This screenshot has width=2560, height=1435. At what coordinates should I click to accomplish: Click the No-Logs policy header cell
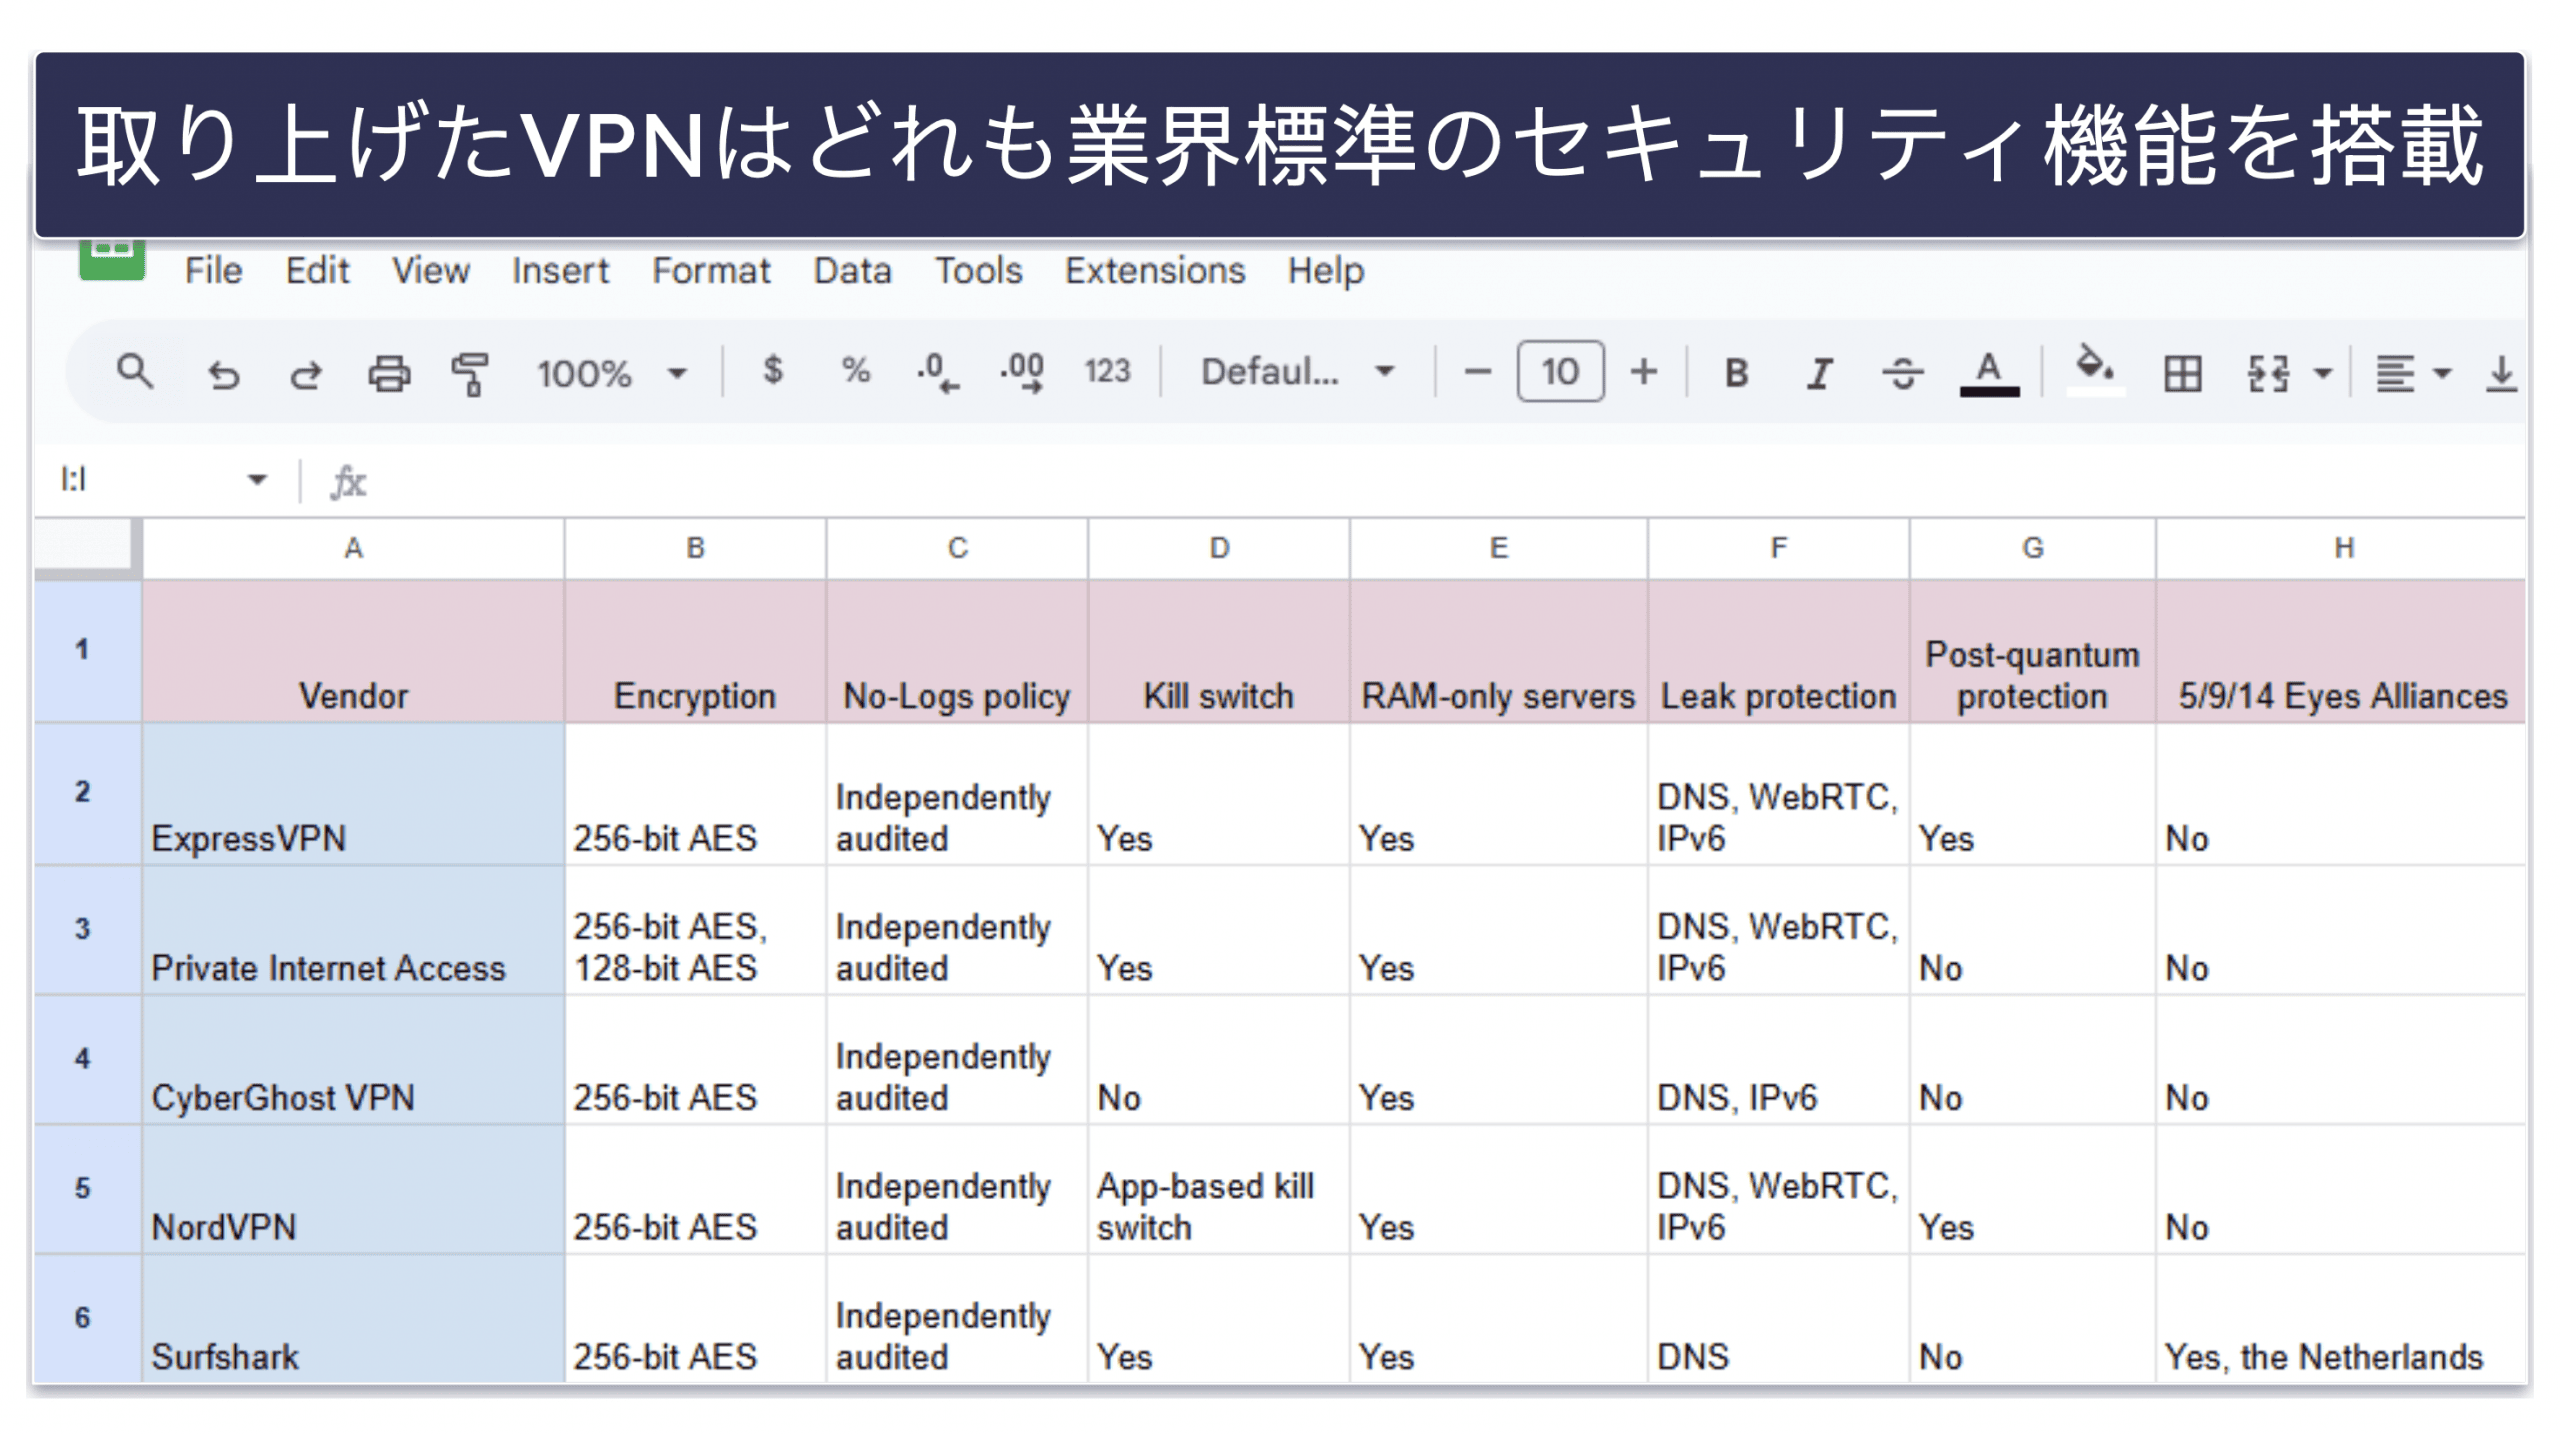point(957,650)
